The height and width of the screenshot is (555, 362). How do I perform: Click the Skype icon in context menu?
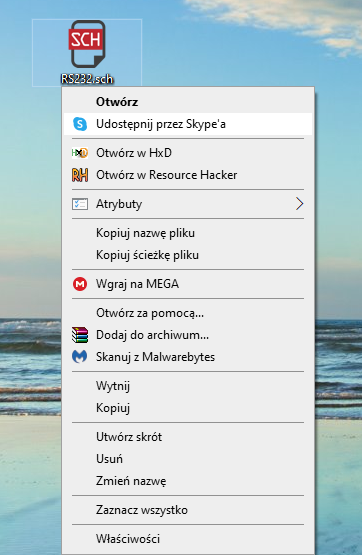[80, 124]
